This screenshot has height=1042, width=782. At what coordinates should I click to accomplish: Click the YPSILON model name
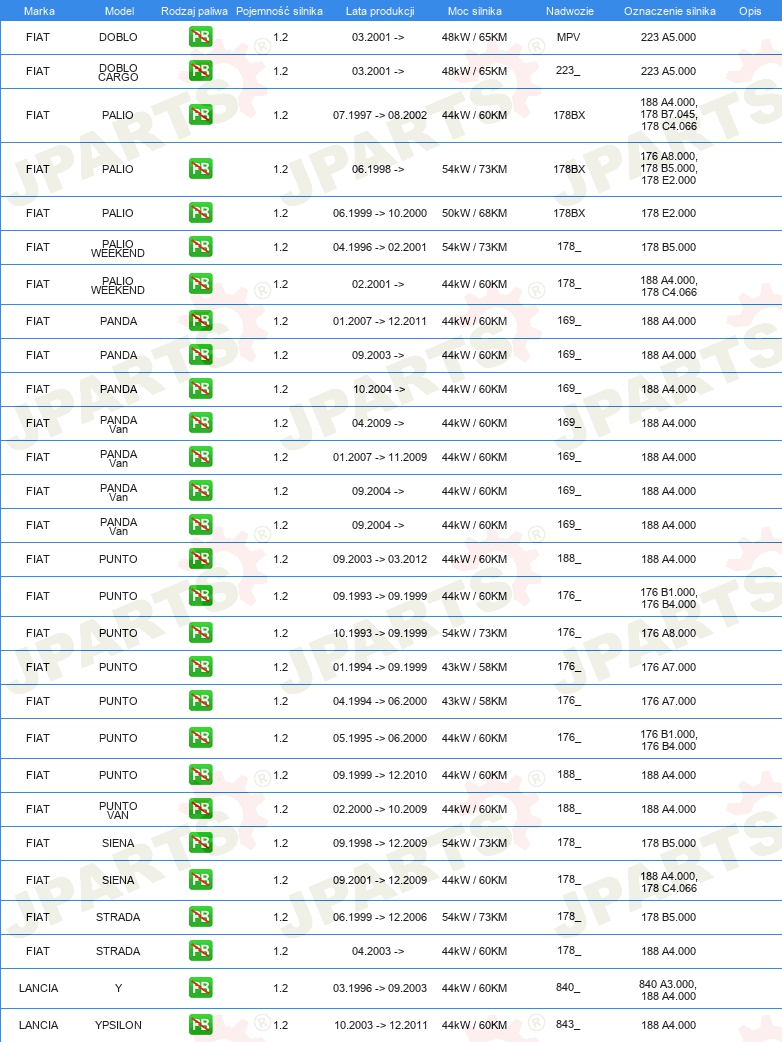point(118,1025)
